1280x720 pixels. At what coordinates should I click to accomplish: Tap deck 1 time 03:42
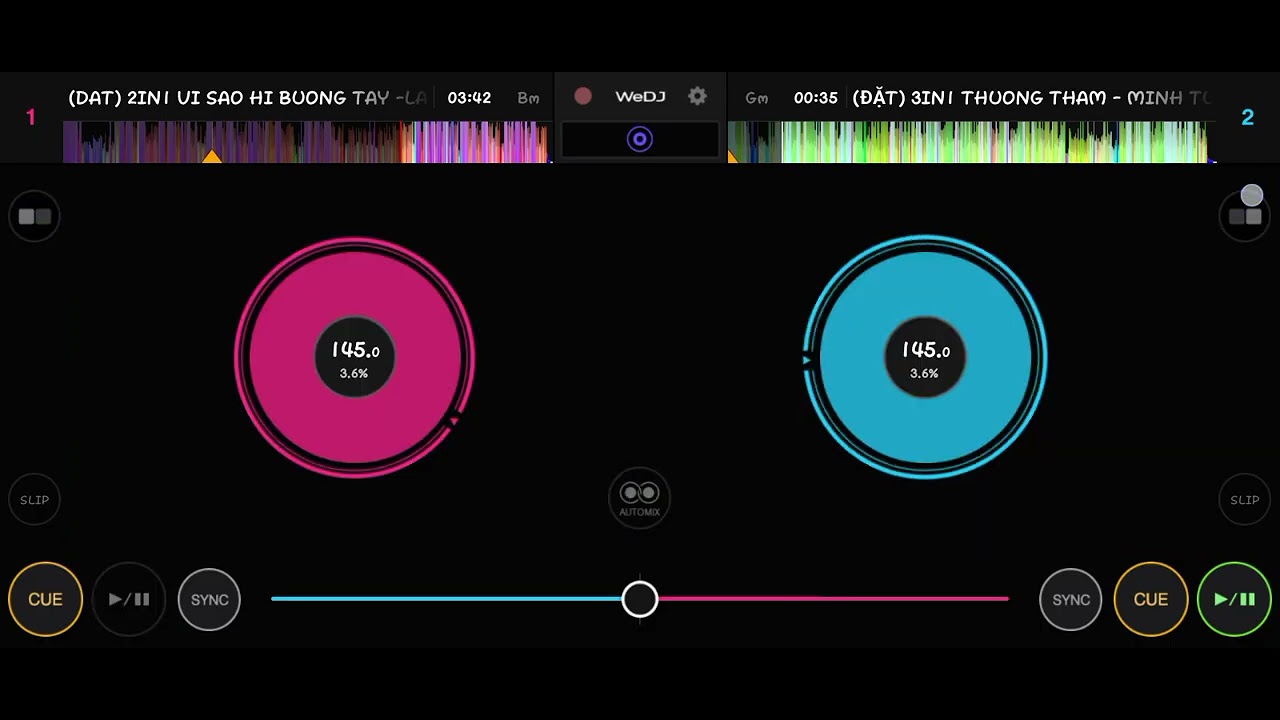click(469, 97)
